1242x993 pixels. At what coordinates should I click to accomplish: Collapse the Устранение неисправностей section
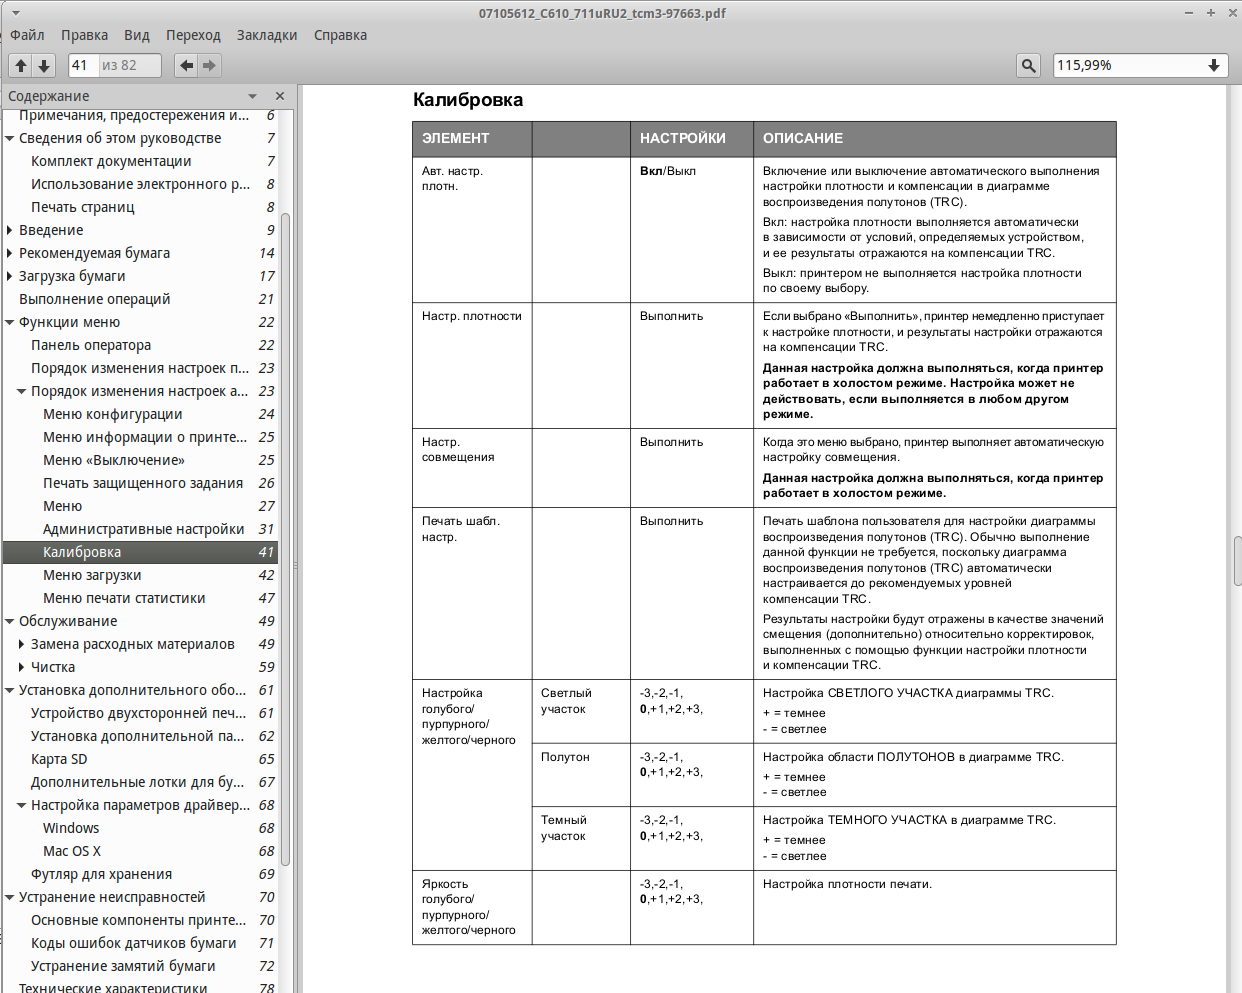(10, 897)
